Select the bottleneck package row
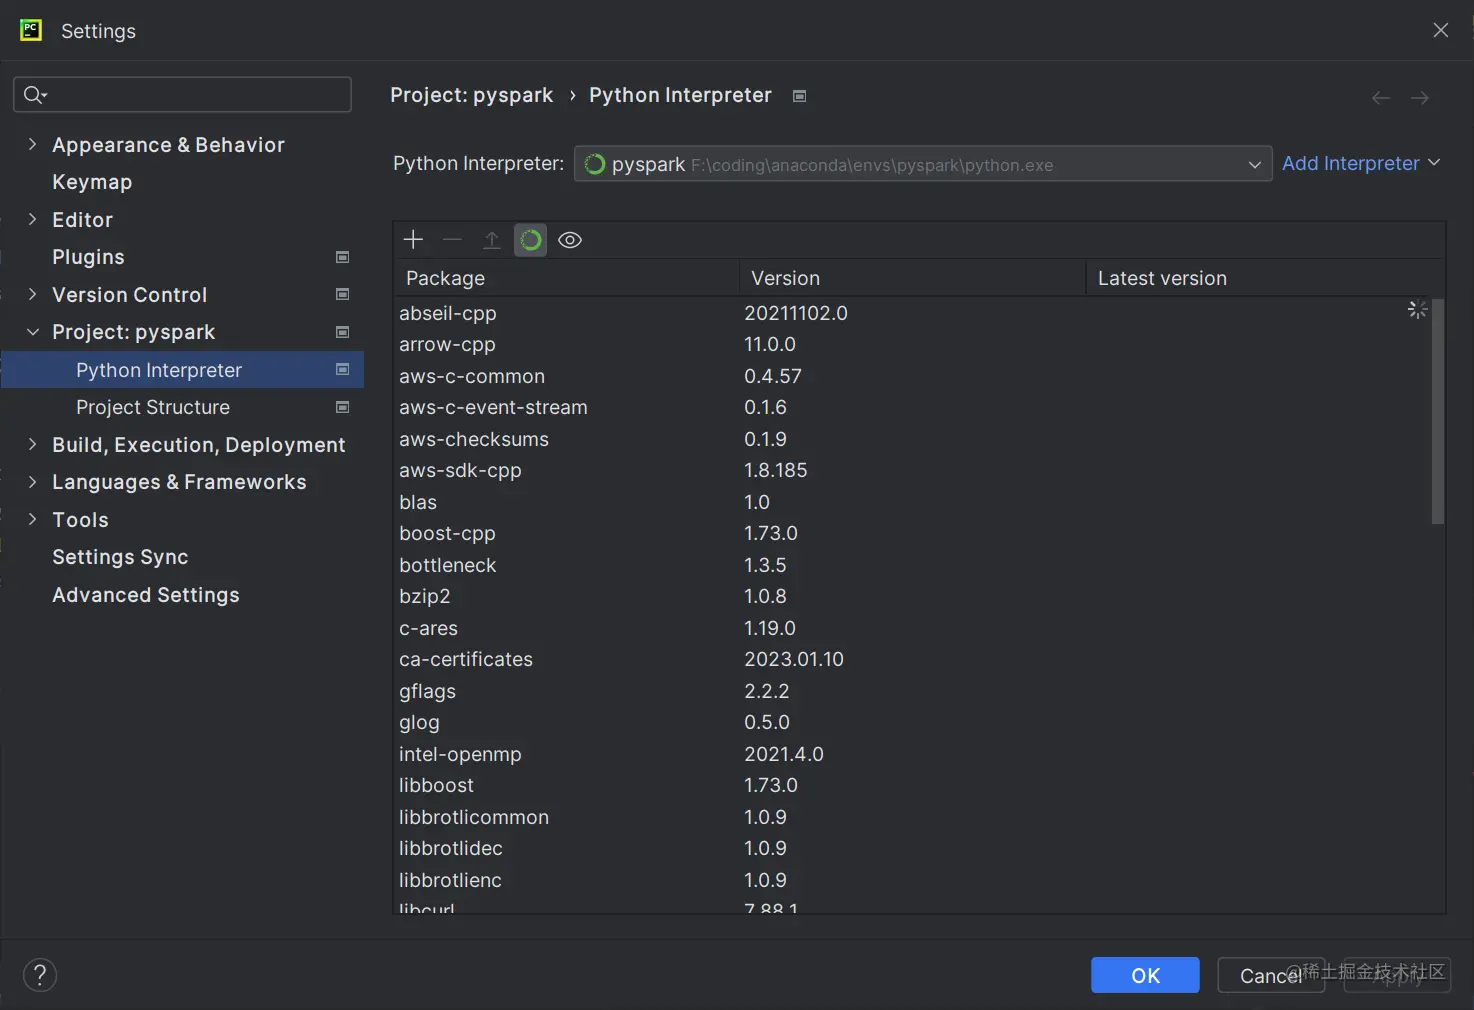Viewport: 1474px width, 1010px height. click(x=913, y=565)
